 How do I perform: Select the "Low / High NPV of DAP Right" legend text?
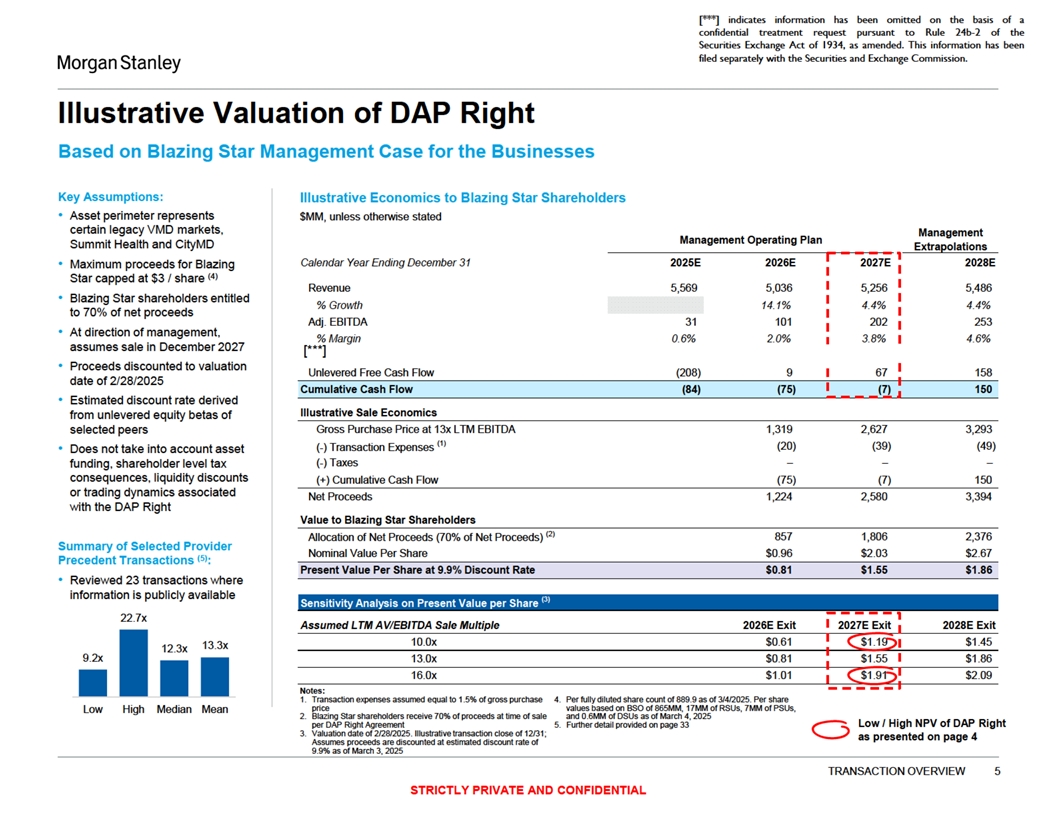[931, 730]
